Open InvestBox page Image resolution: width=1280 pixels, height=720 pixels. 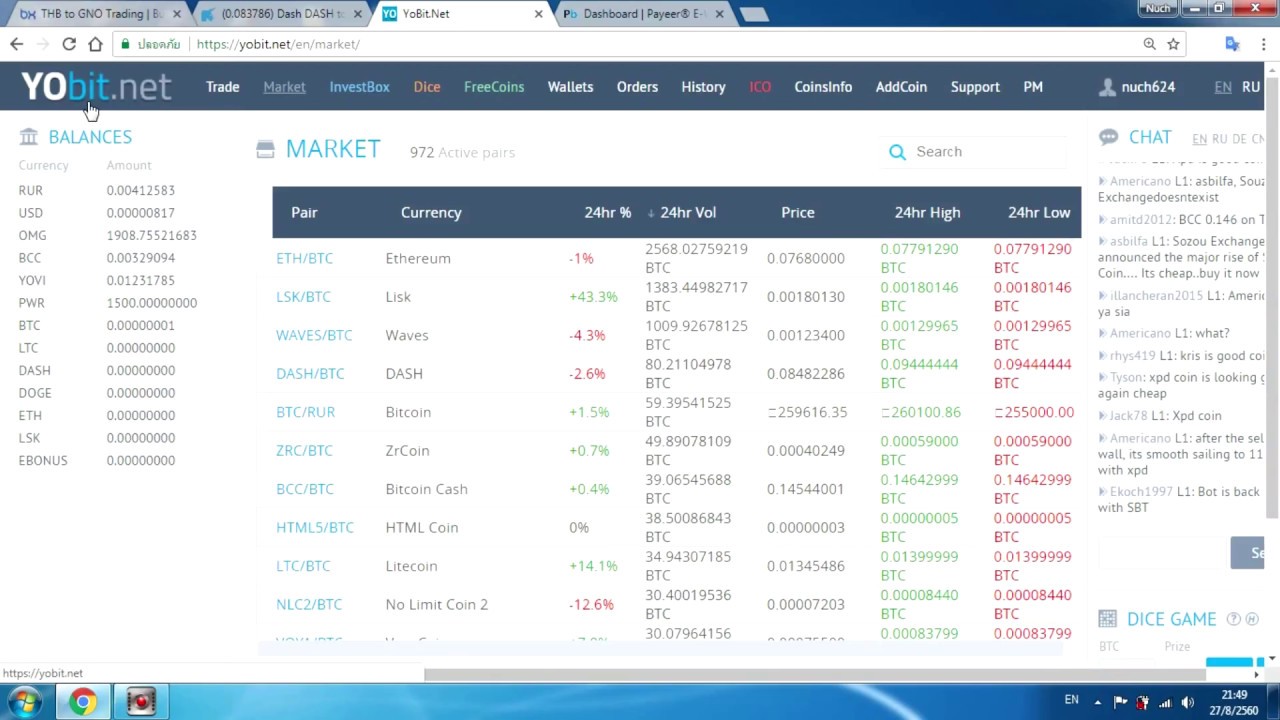pyautogui.click(x=359, y=87)
